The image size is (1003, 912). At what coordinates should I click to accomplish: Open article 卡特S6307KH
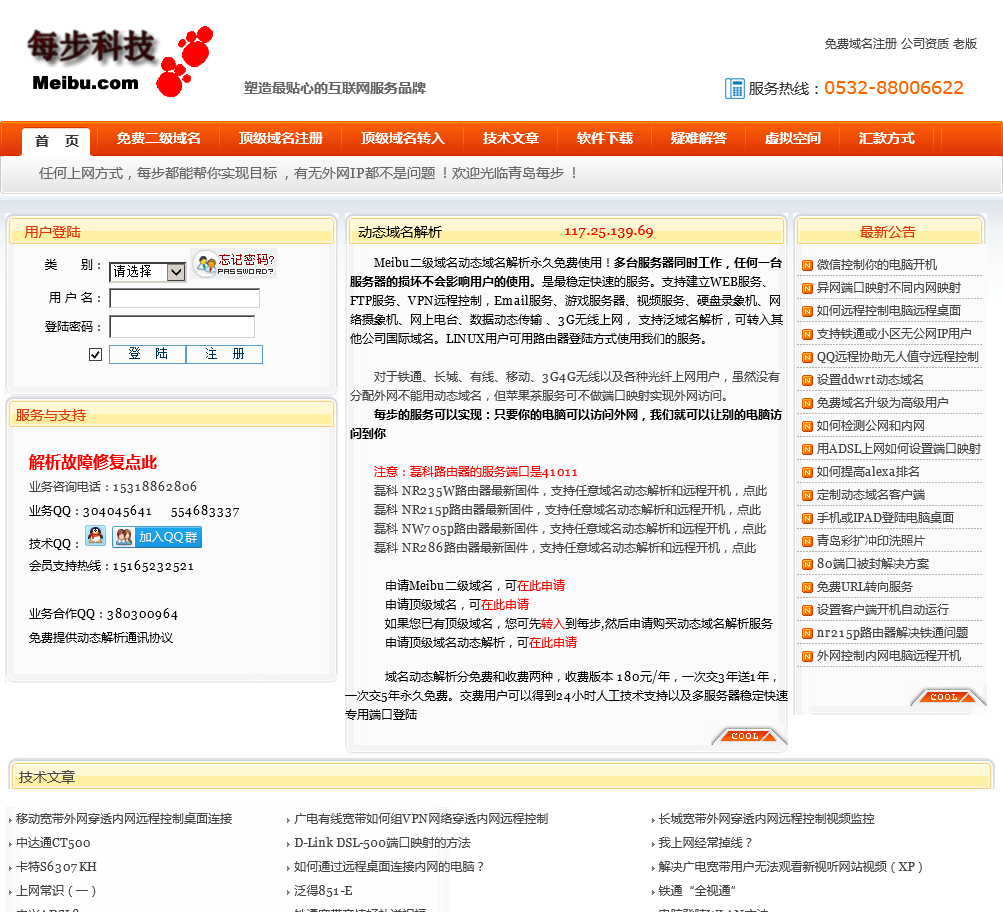click(56, 867)
